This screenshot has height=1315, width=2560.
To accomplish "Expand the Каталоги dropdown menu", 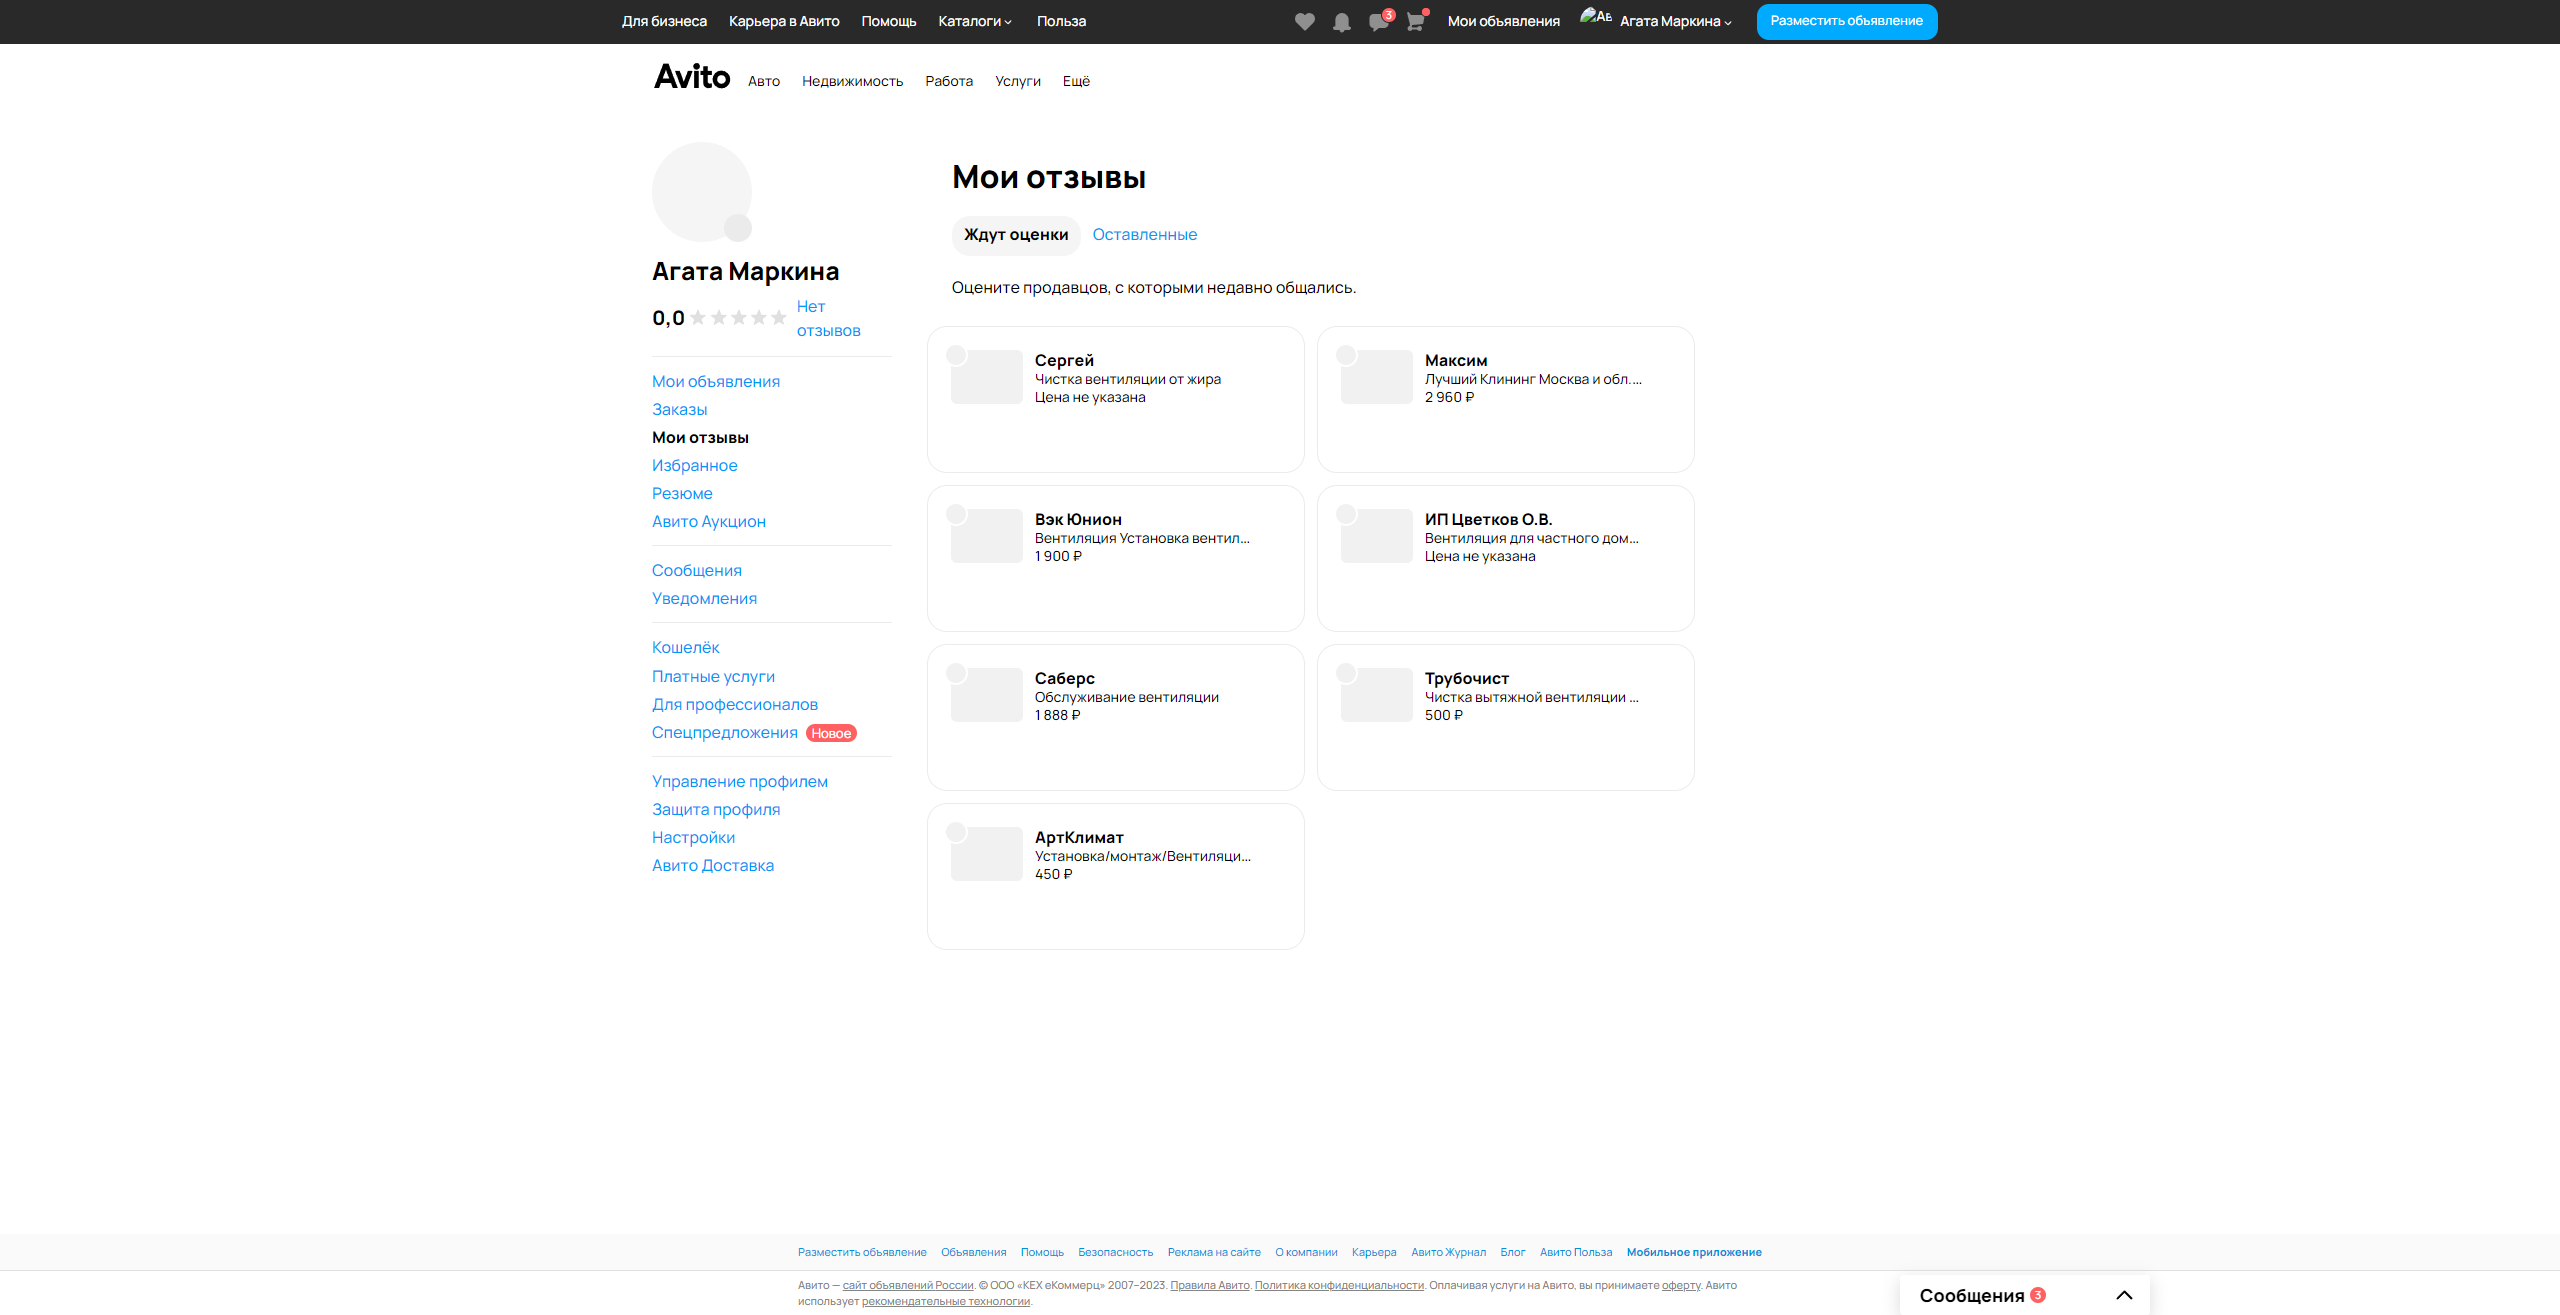I will tap(975, 21).
